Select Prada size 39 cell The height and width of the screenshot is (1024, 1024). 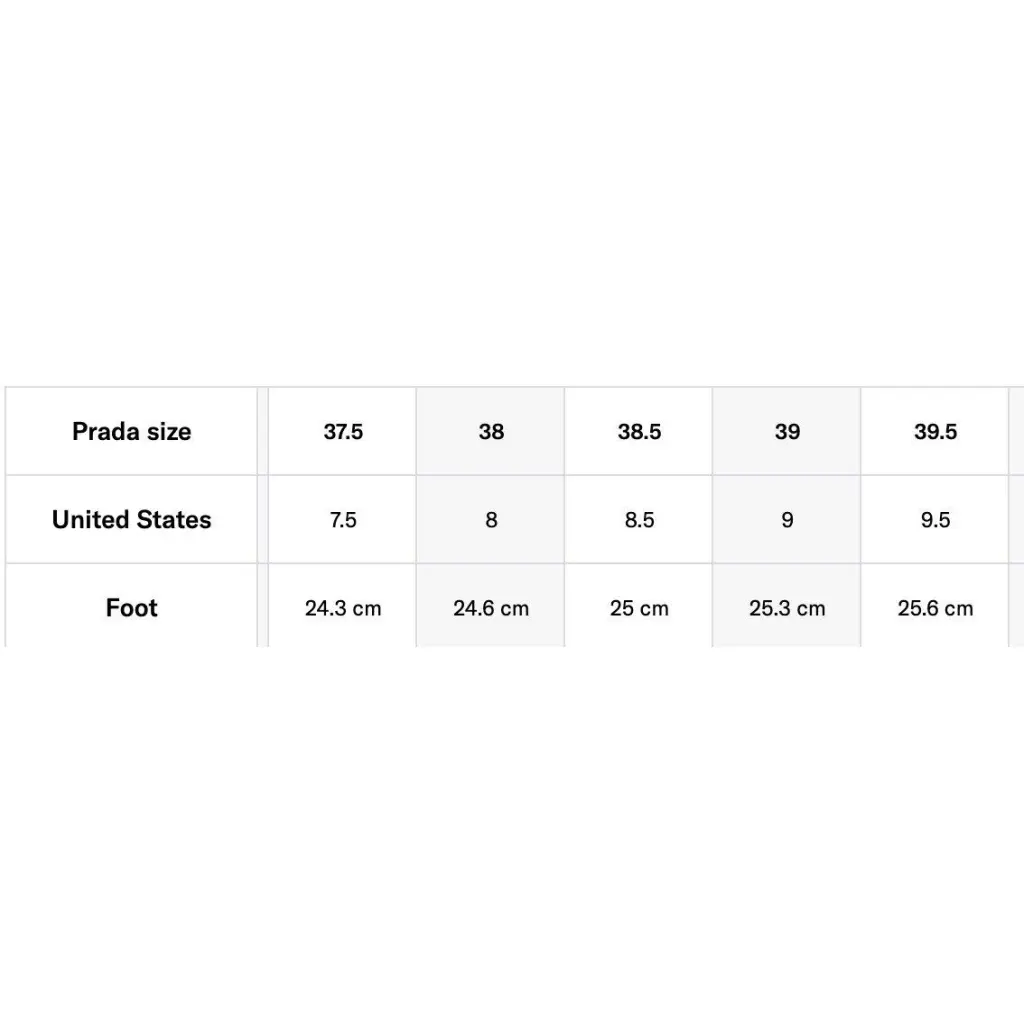[787, 432]
